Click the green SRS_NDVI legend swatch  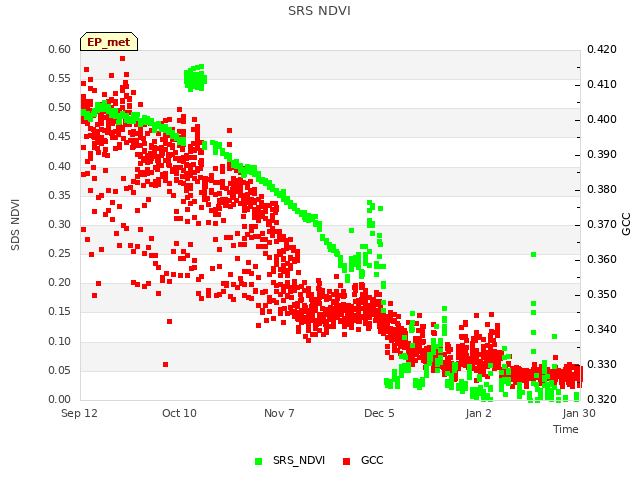click(258, 461)
